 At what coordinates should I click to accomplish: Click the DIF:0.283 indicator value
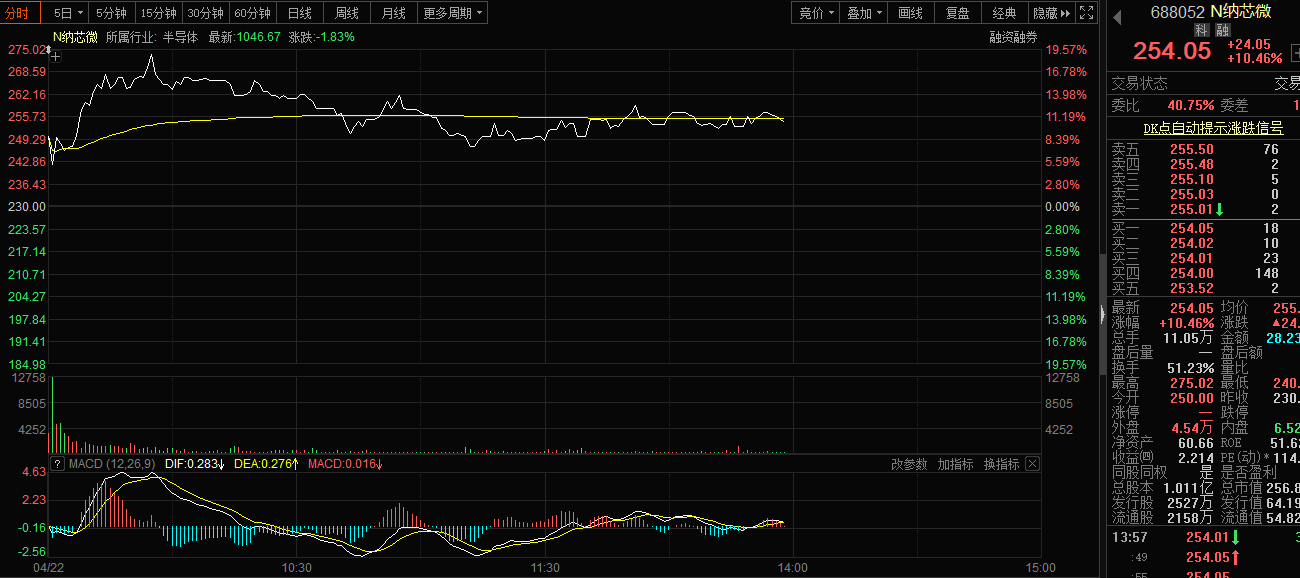coord(194,464)
